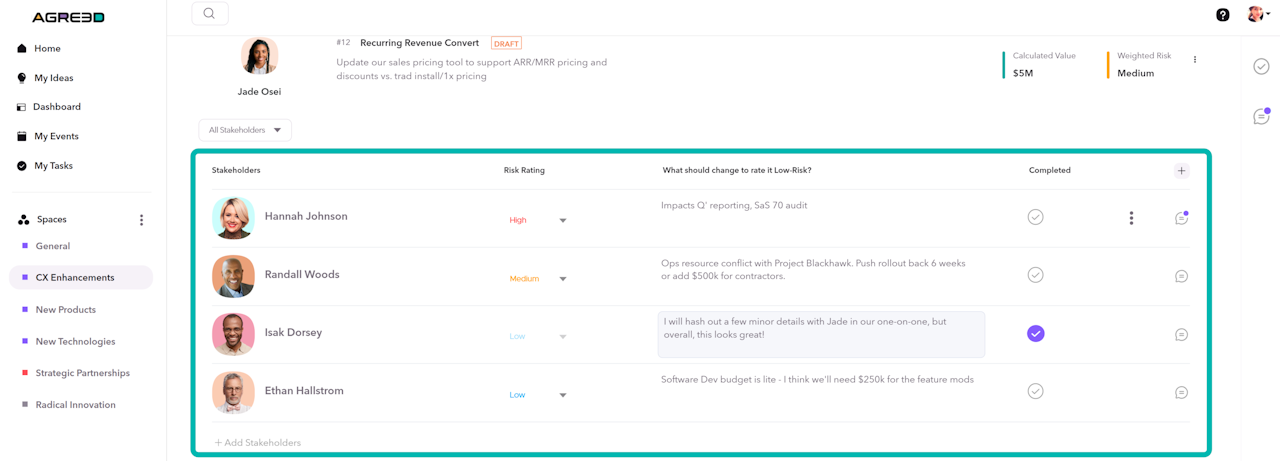Mark Hannah Johnson's row as completed
1280x461 pixels.
click(x=1035, y=217)
